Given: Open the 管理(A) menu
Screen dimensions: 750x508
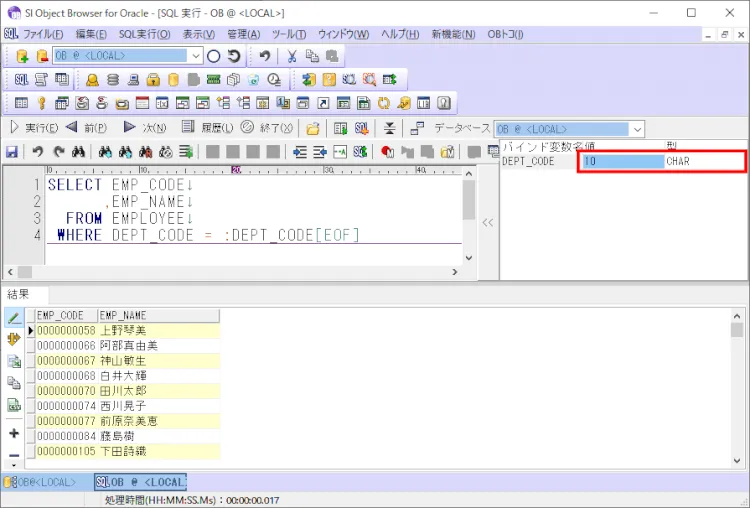Looking at the screenshot, I should pos(243,34).
